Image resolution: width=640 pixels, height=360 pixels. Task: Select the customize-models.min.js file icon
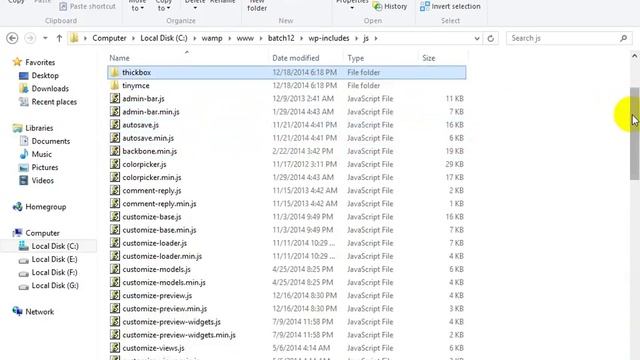[x=115, y=282]
